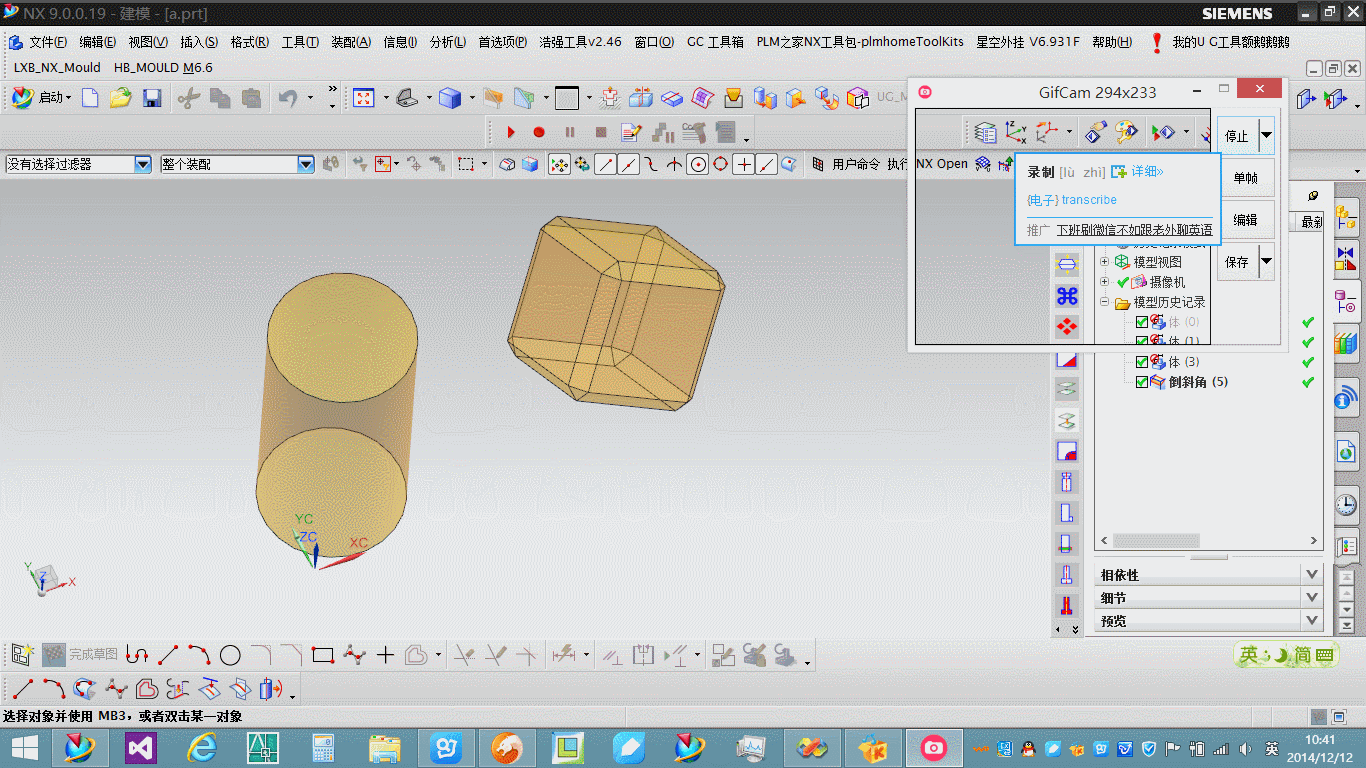Select the Circle sketch tool
Screen dimensions: 1366x768
(230, 655)
